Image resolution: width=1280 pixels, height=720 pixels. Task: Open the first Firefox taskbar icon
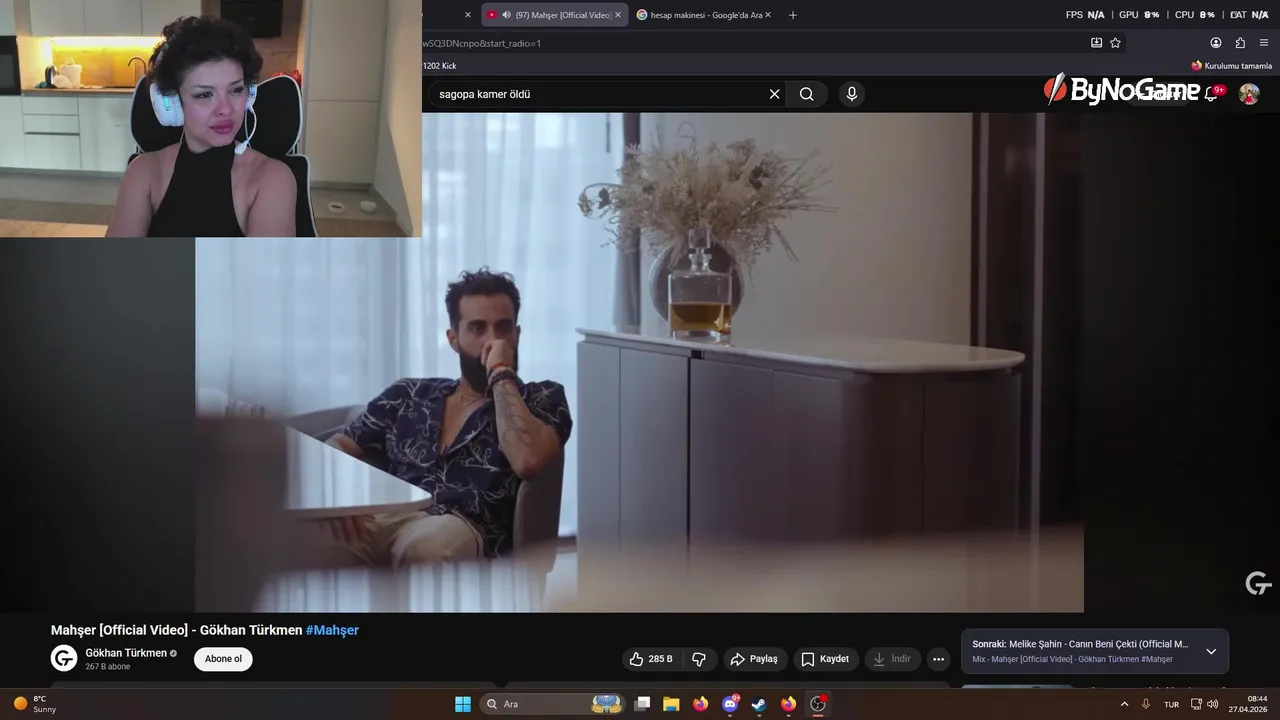[x=700, y=704]
